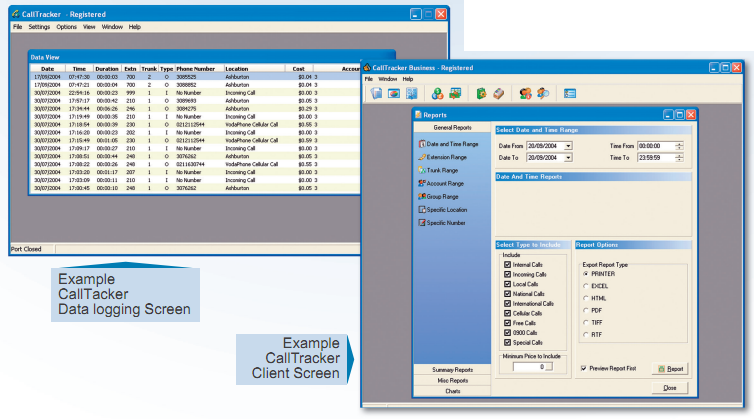Click the Minimum Price to Include field
Viewport: 754px width, 419px height.
tap(532, 367)
